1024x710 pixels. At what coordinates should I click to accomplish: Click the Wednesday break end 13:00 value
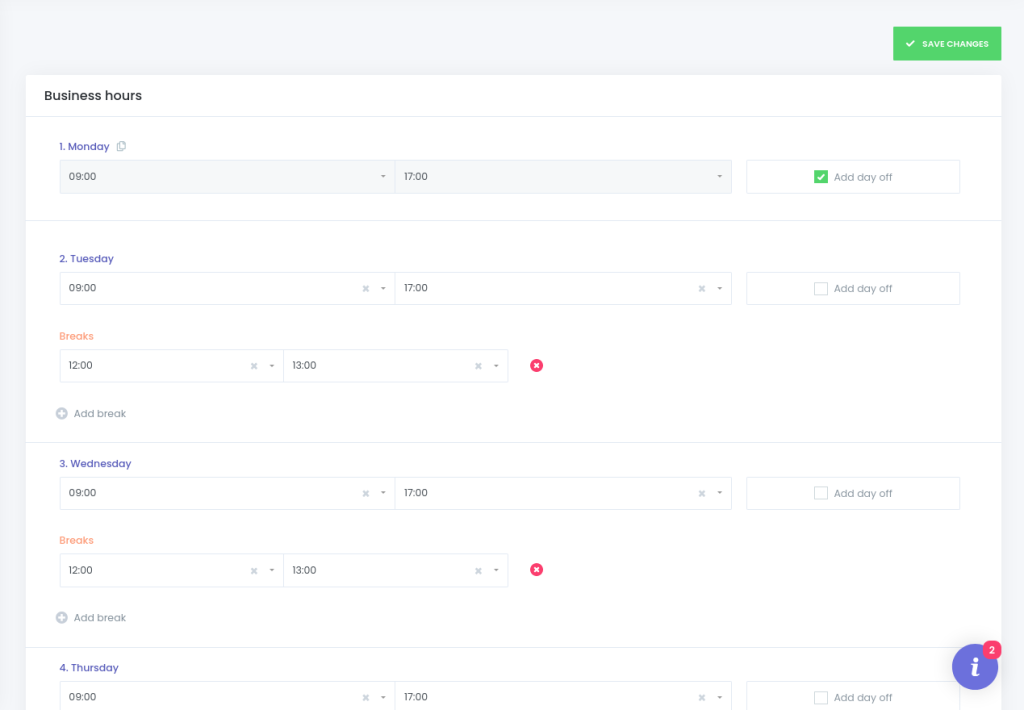tap(304, 570)
